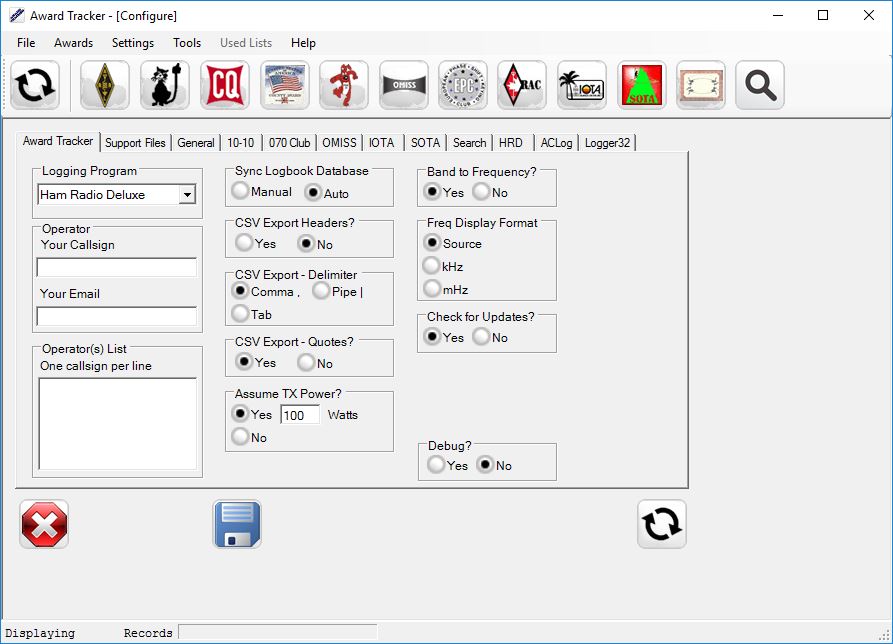Open the RAC awards icon
The image size is (893, 644).
coord(522,85)
